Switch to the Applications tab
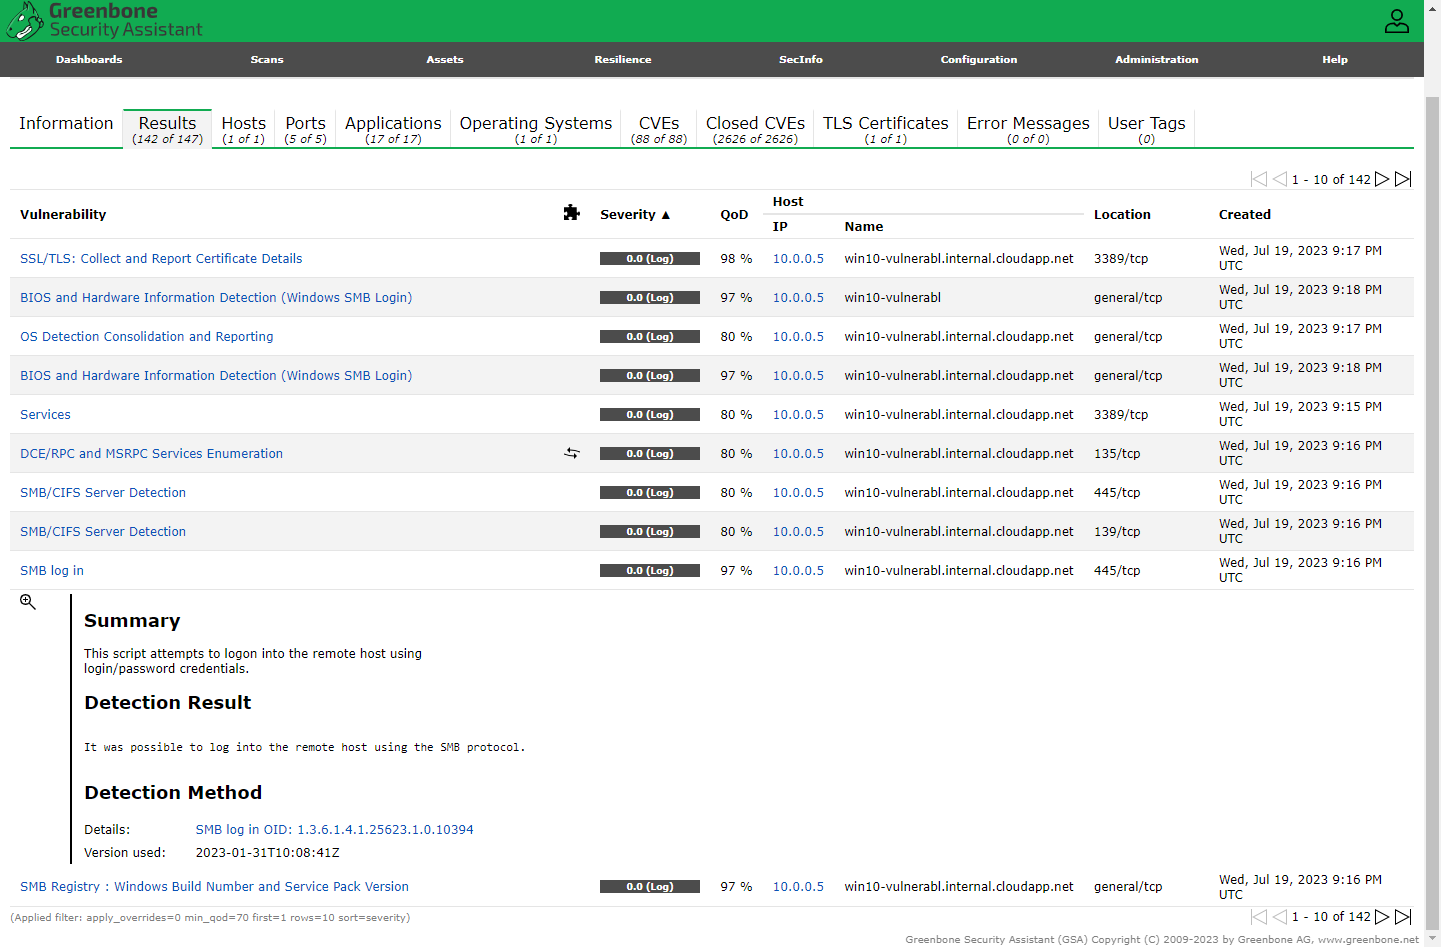The width and height of the screenshot is (1441, 947). pyautogui.click(x=393, y=129)
